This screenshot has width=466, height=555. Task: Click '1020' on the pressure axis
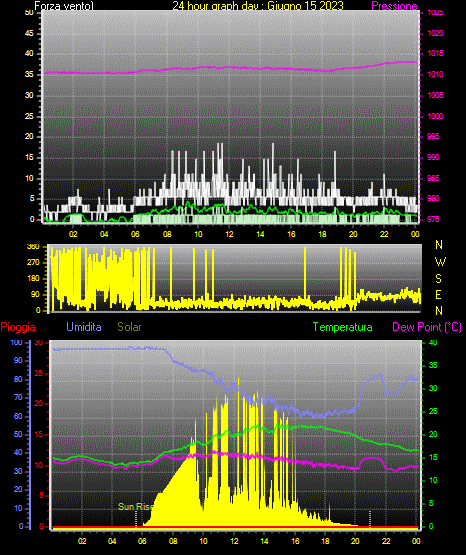pyautogui.click(x=436, y=33)
